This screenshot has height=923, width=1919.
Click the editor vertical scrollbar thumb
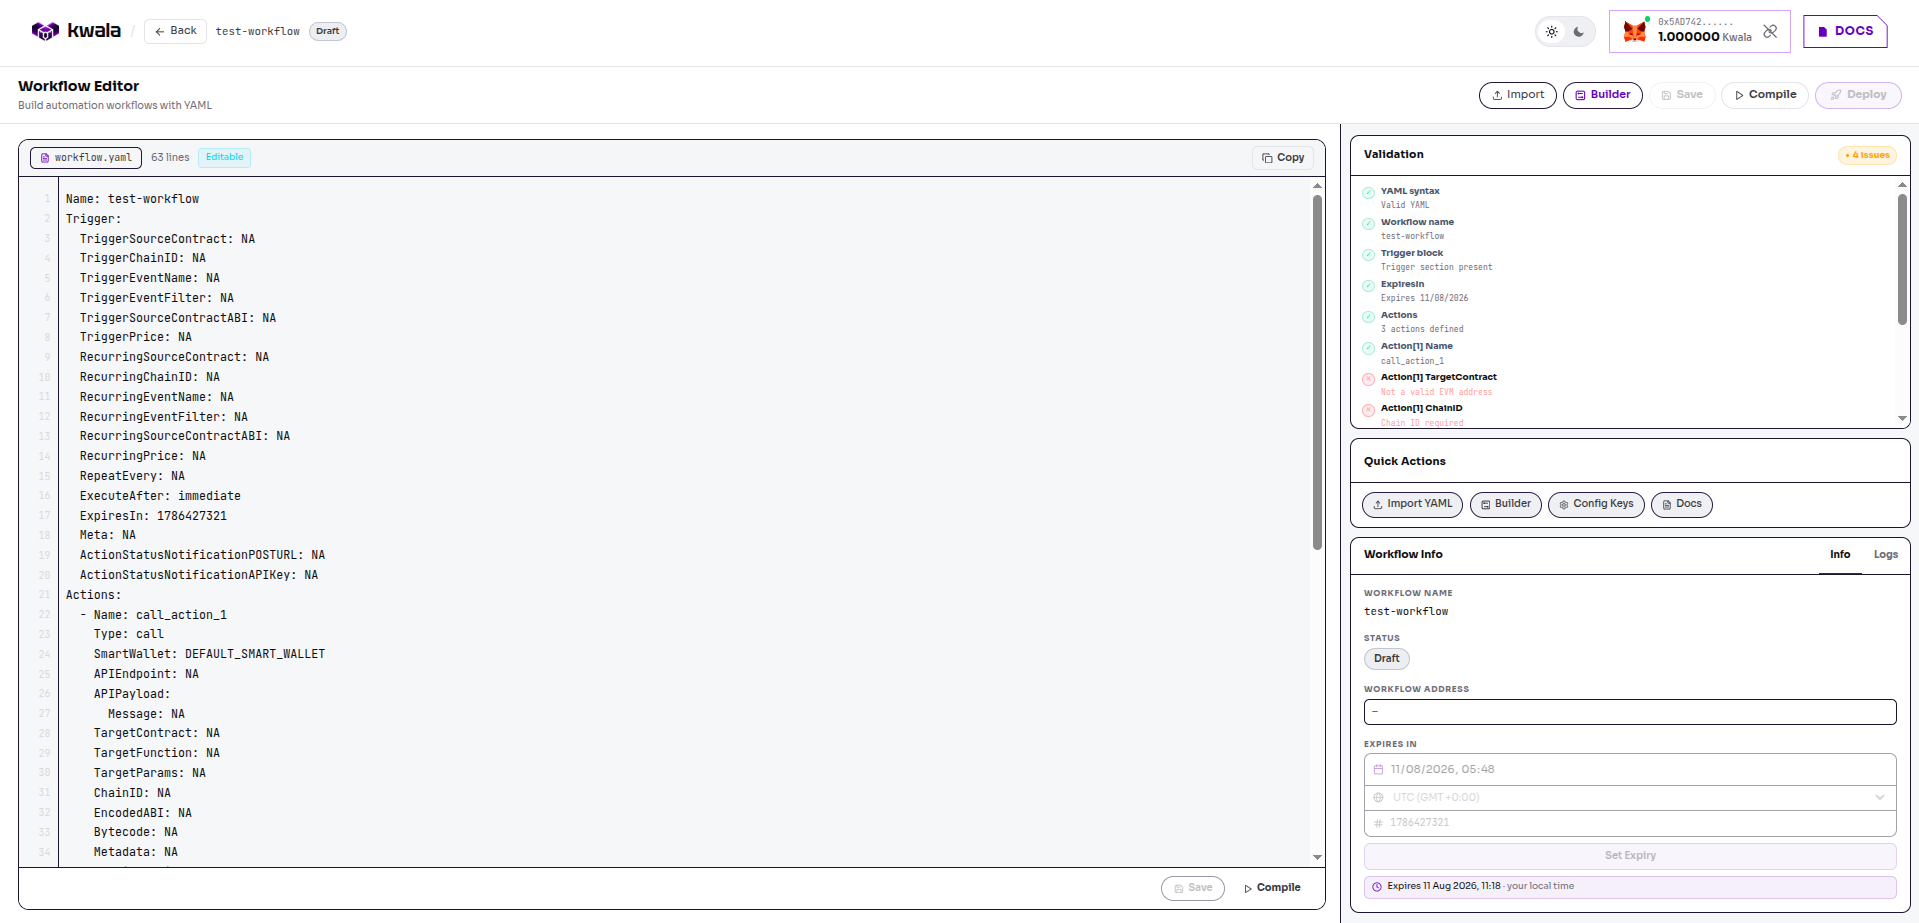tap(1317, 372)
